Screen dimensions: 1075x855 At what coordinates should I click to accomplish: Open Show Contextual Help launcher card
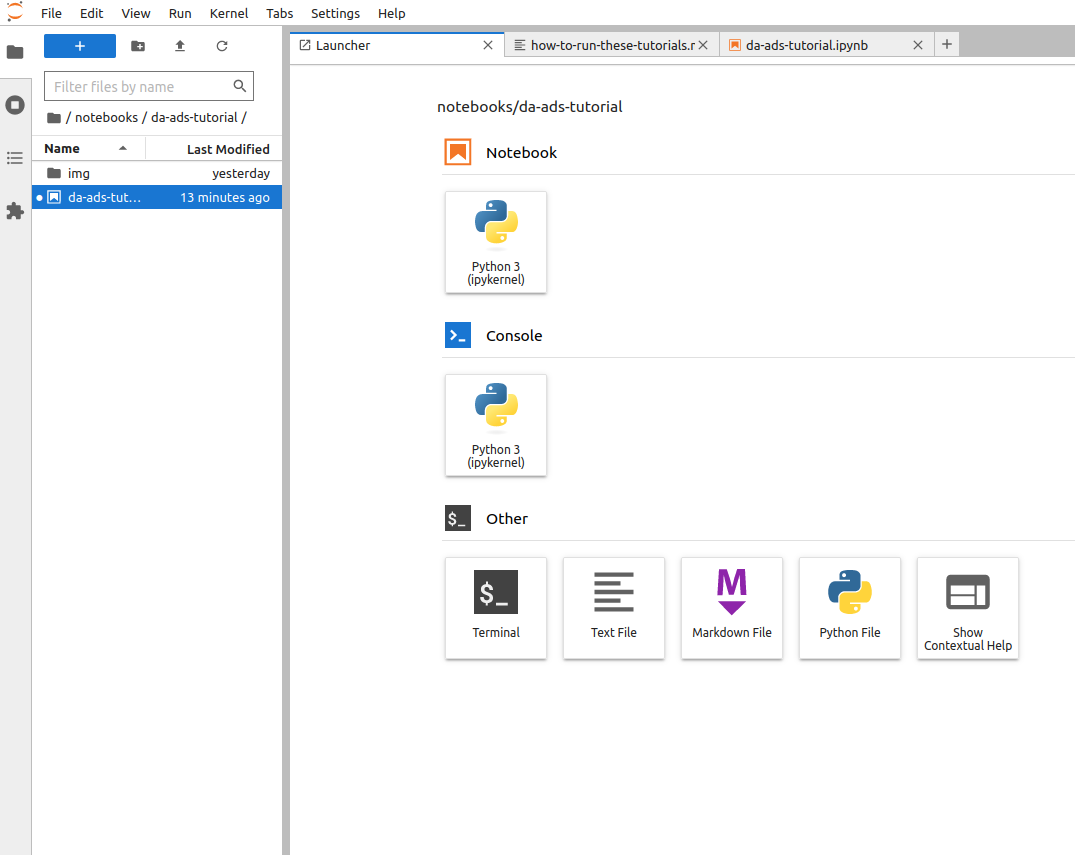tap(967, 608)
